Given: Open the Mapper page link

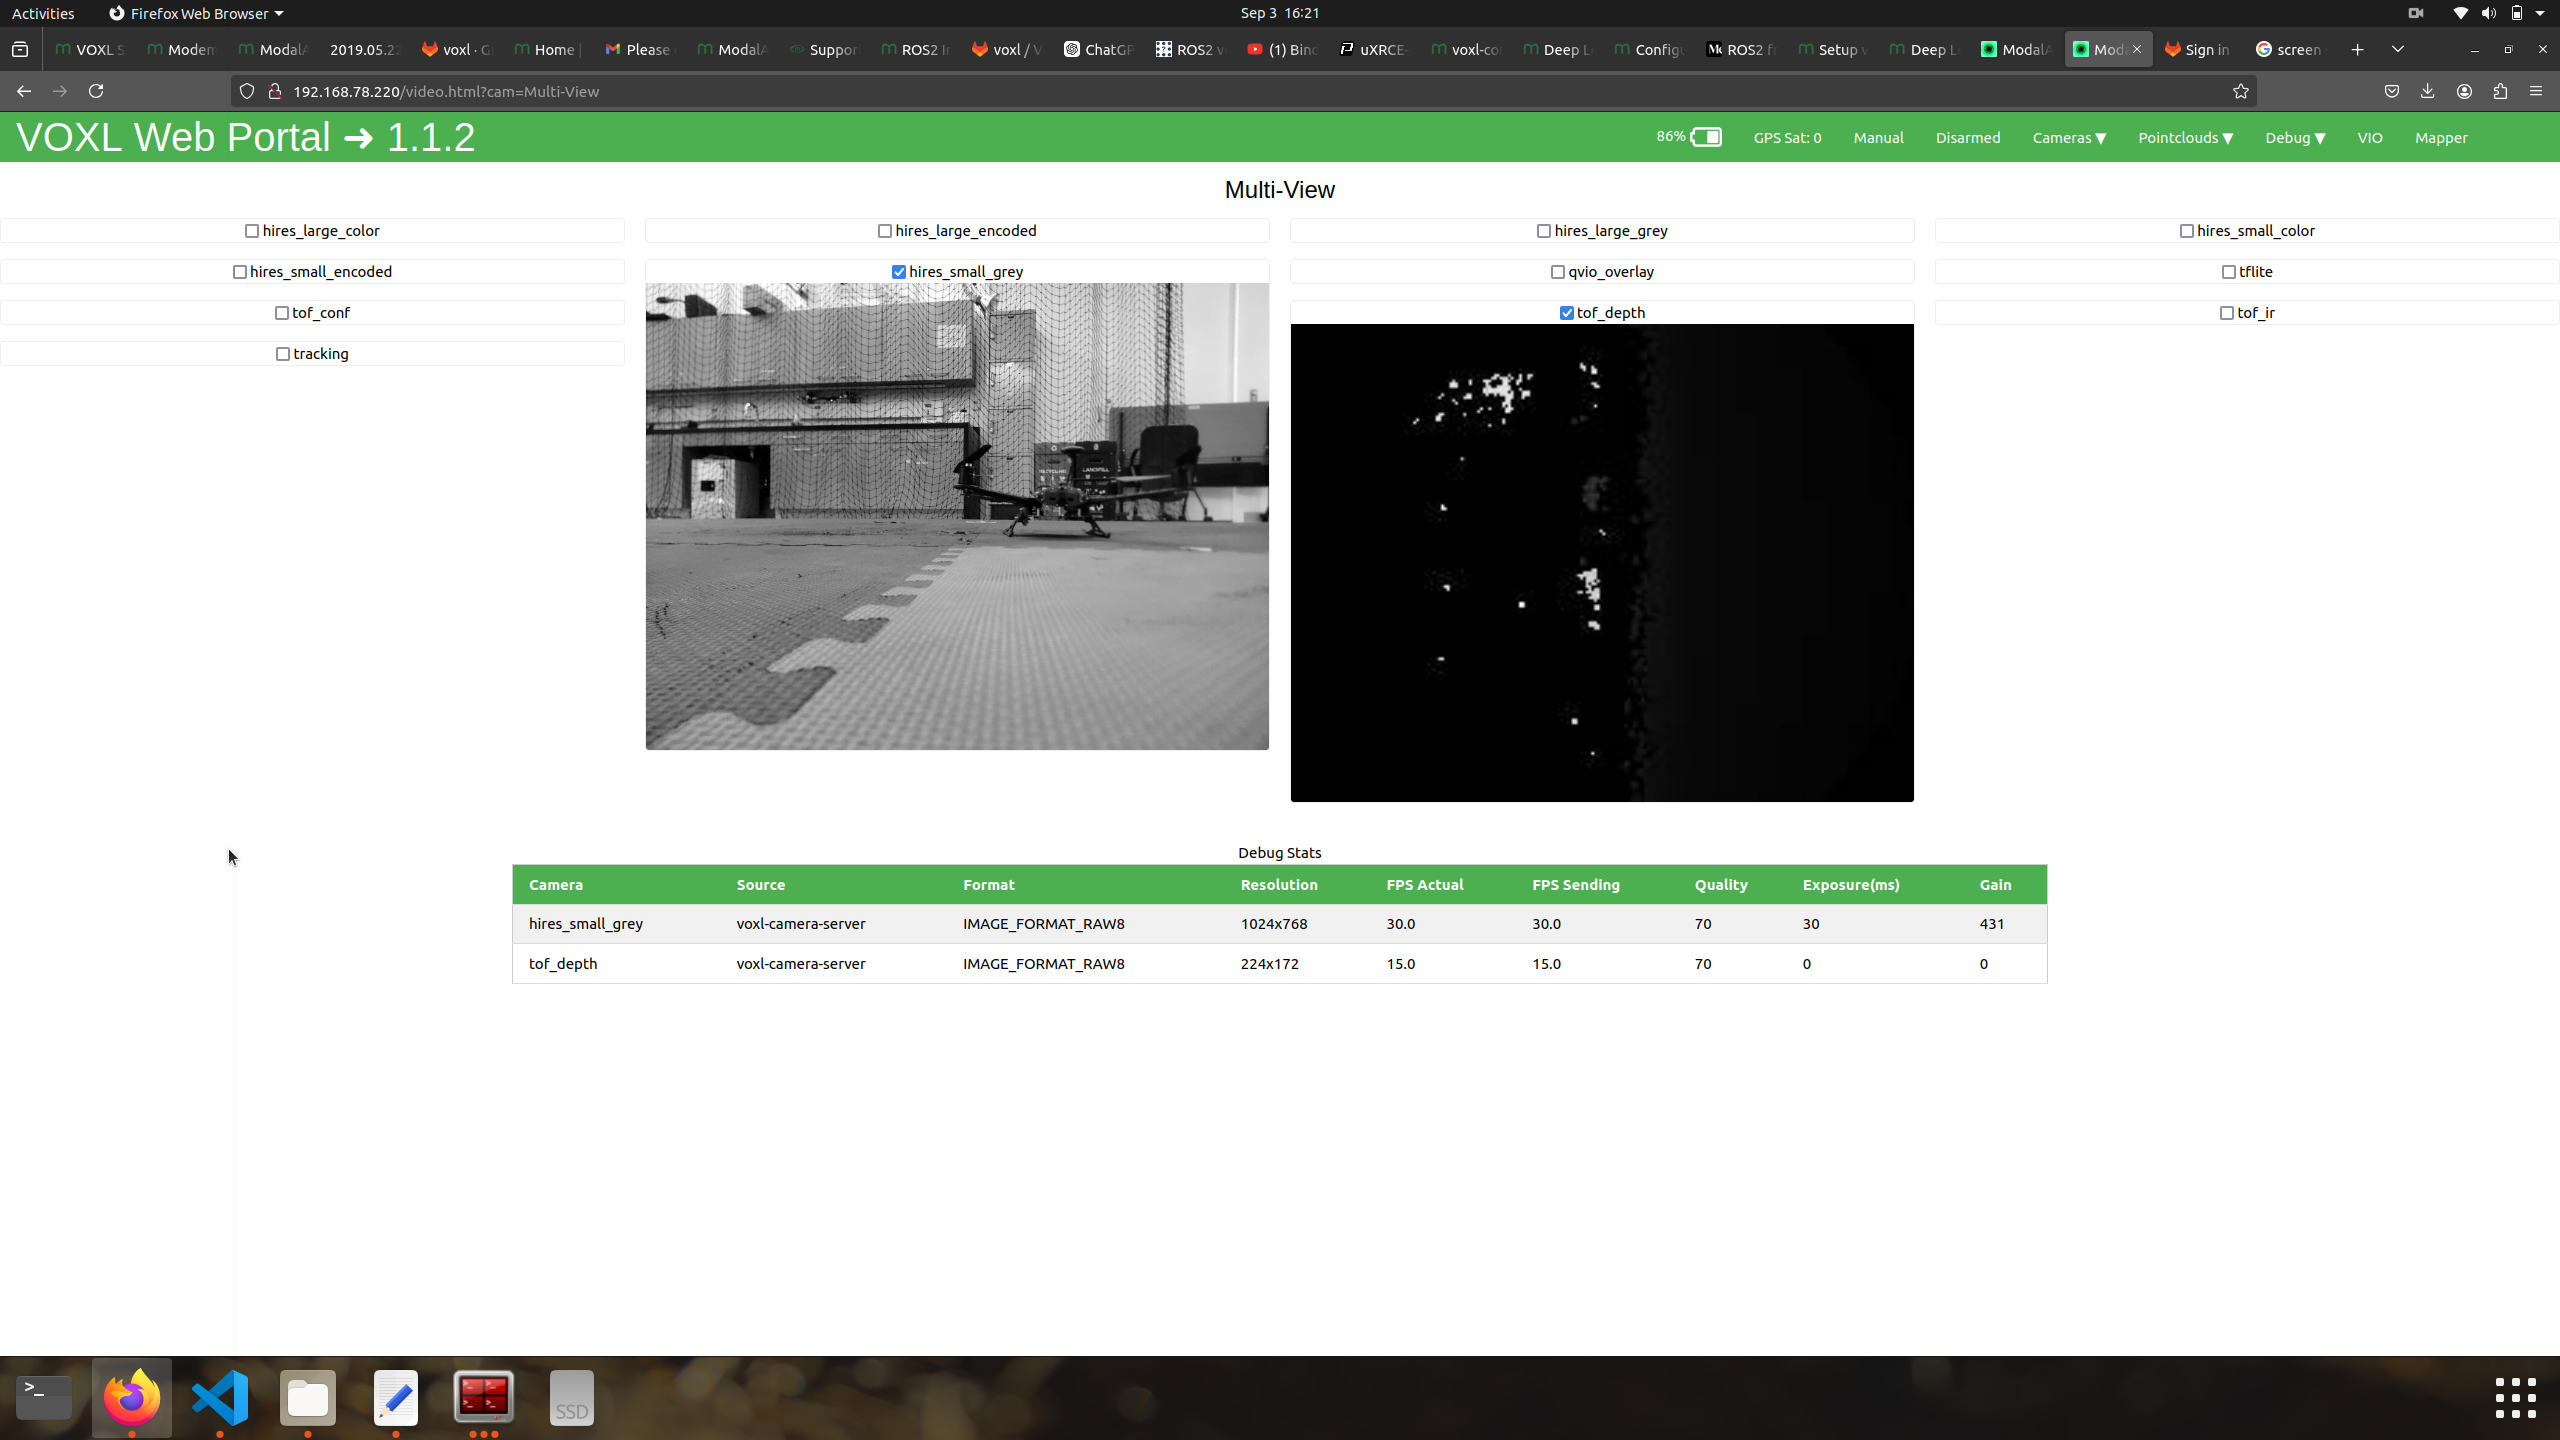Looking at the screenshot, I should [x=2441, y=138].
